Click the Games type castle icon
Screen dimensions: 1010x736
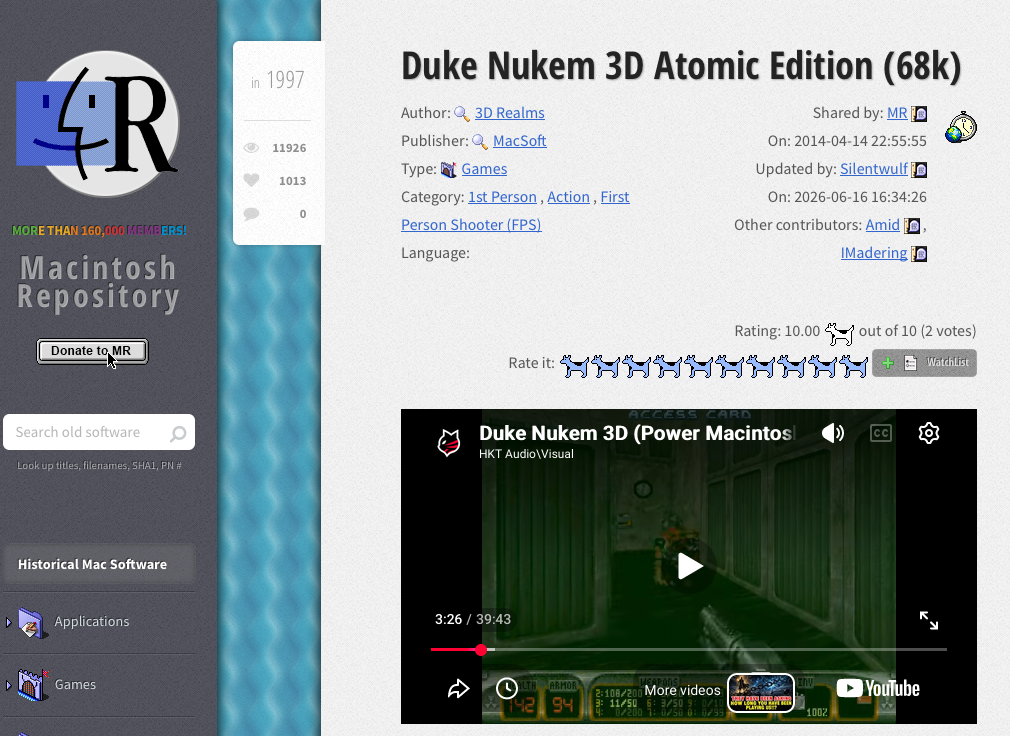tap(448, 169)
